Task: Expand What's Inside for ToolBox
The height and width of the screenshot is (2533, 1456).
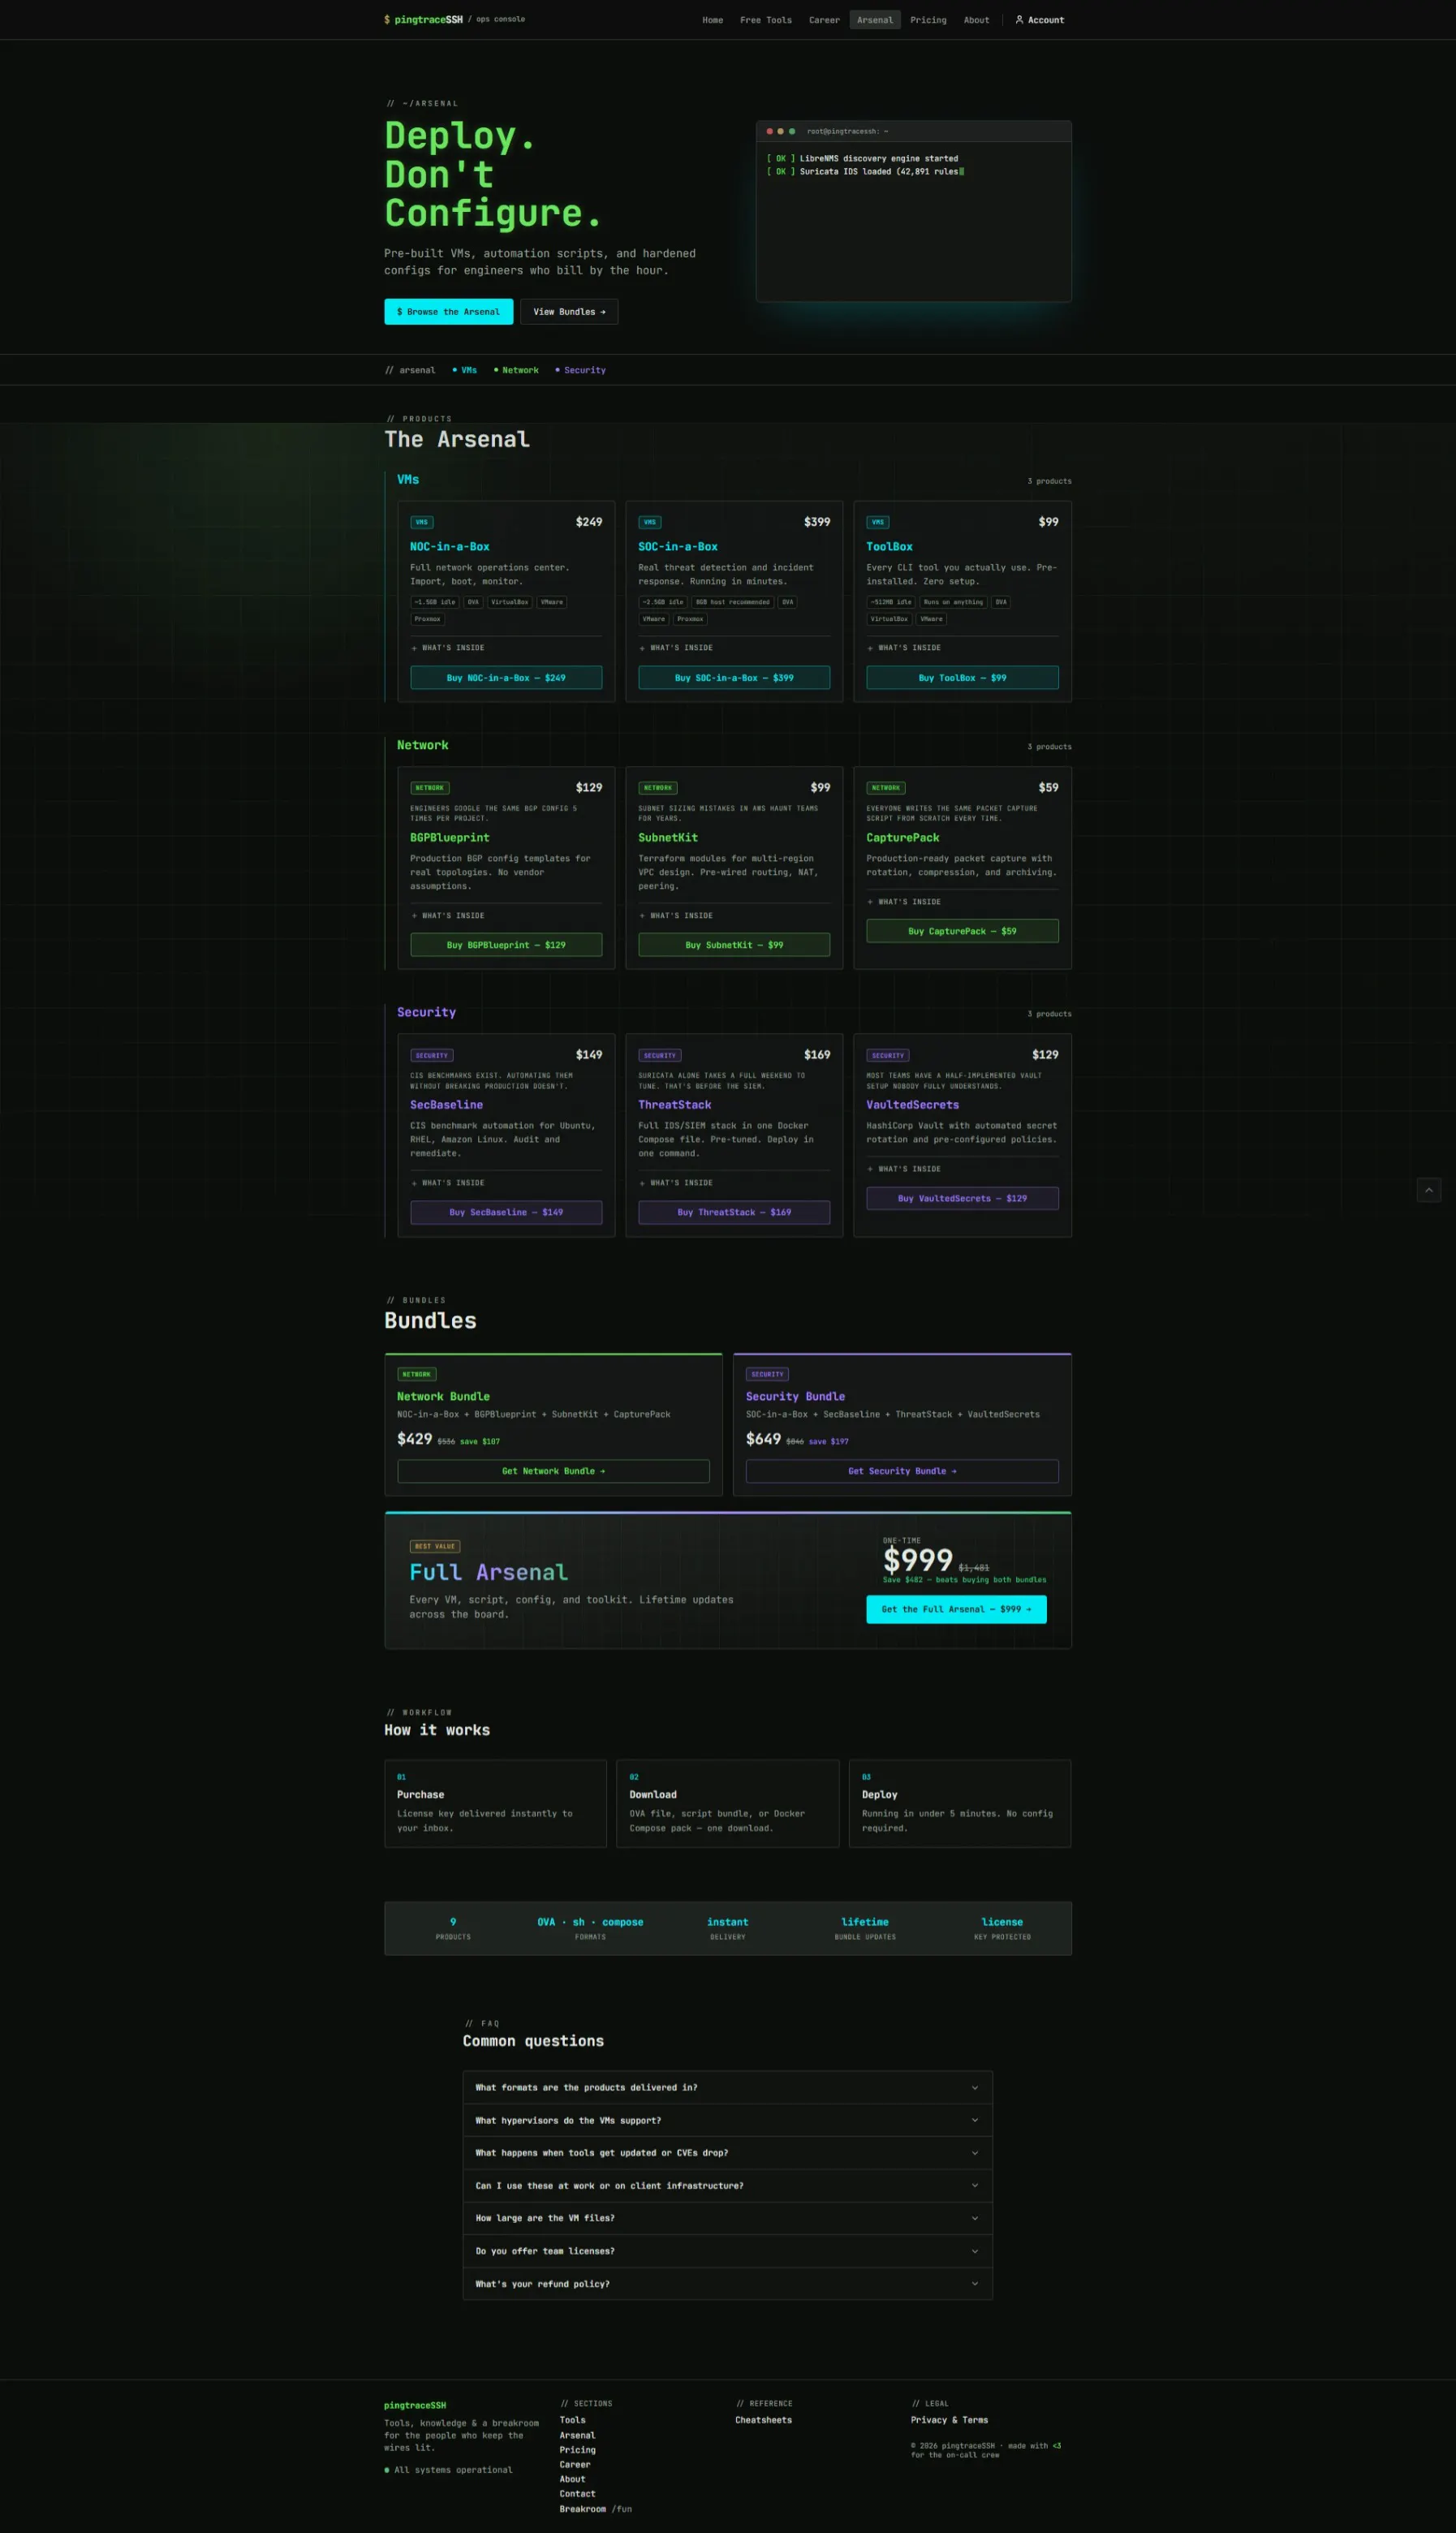Action: (962, 648)
